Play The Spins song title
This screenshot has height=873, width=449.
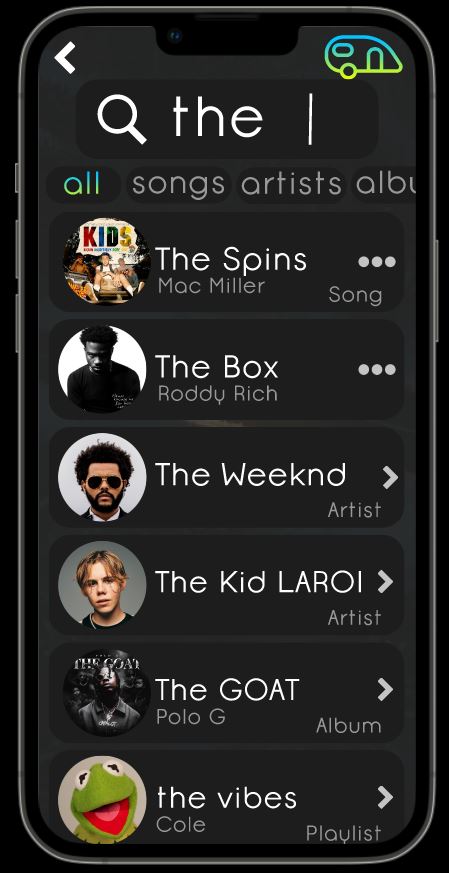tap(231, 259)
